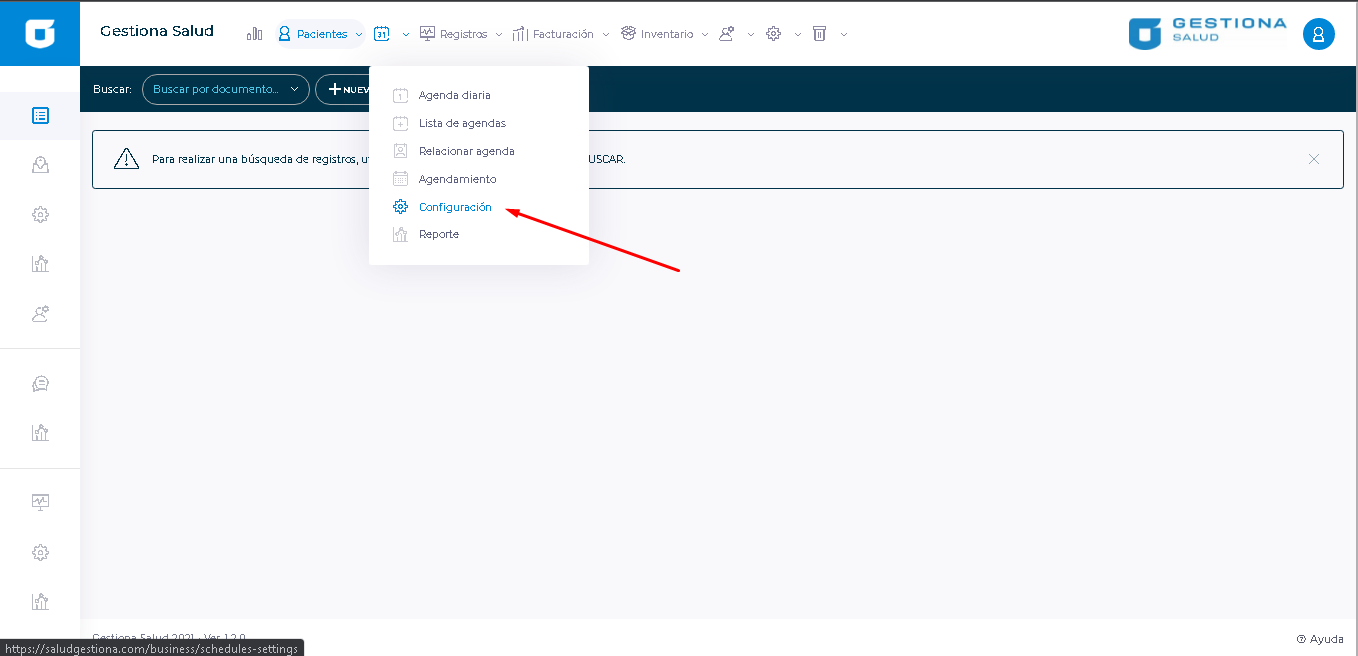Viewport: 1358px width, 656px height.
Task: Dismiss the search warning alert banner
Action: (1313, 159)
